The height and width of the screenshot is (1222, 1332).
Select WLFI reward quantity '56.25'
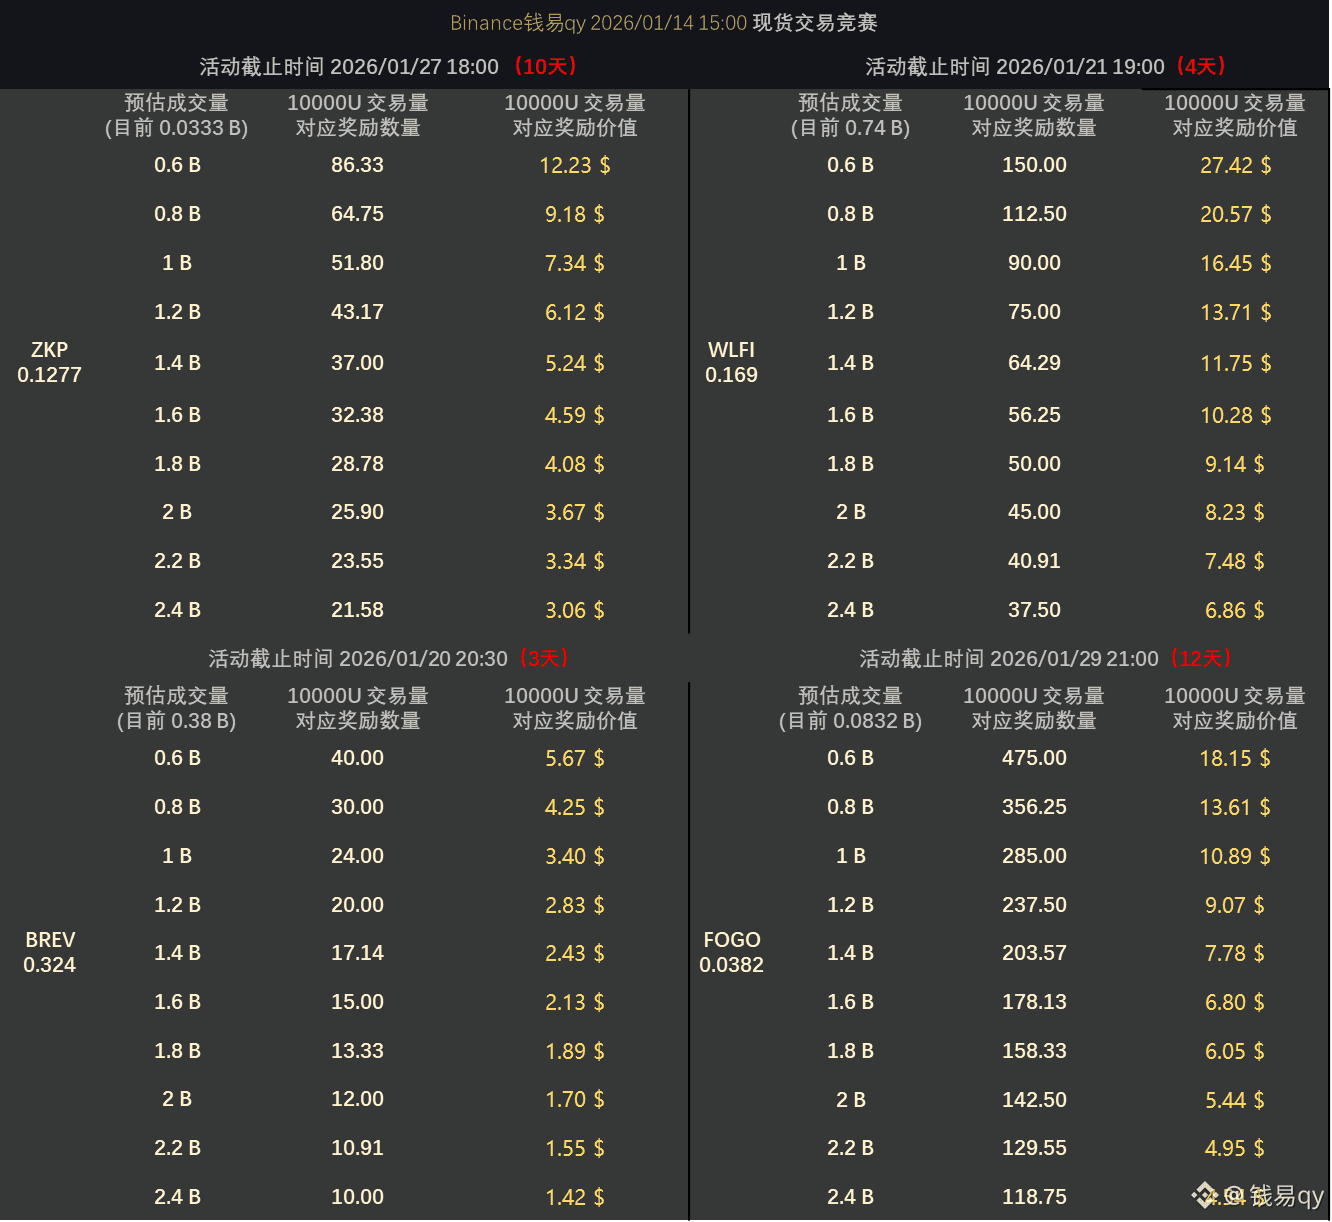(1034, 415)
